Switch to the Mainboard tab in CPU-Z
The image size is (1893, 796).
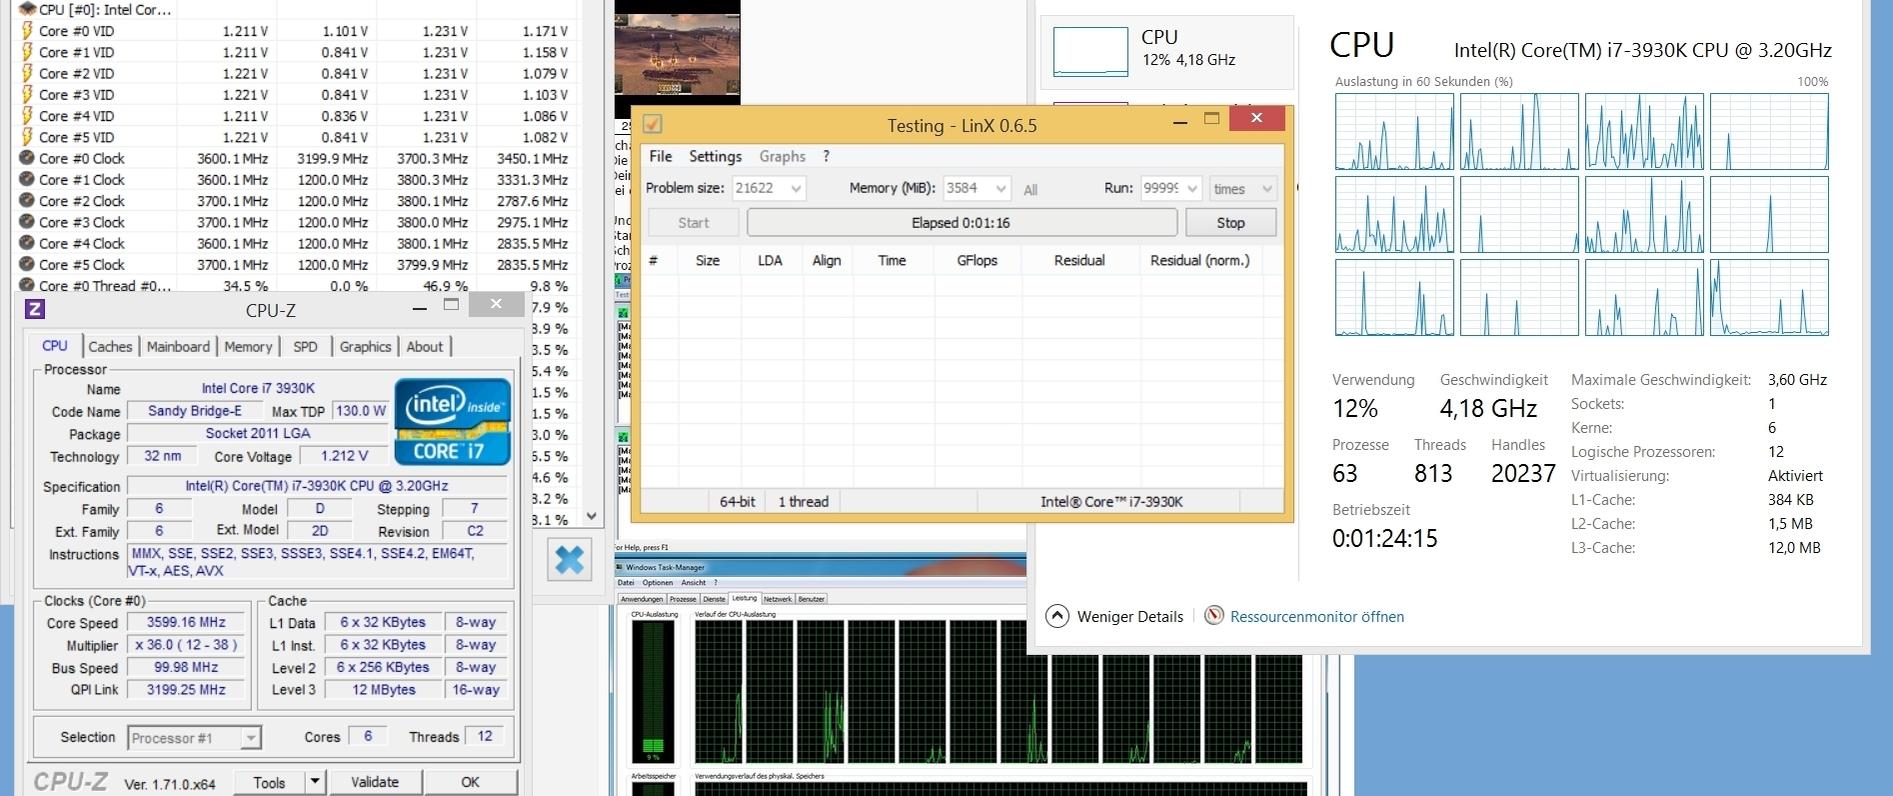point(178,346)
